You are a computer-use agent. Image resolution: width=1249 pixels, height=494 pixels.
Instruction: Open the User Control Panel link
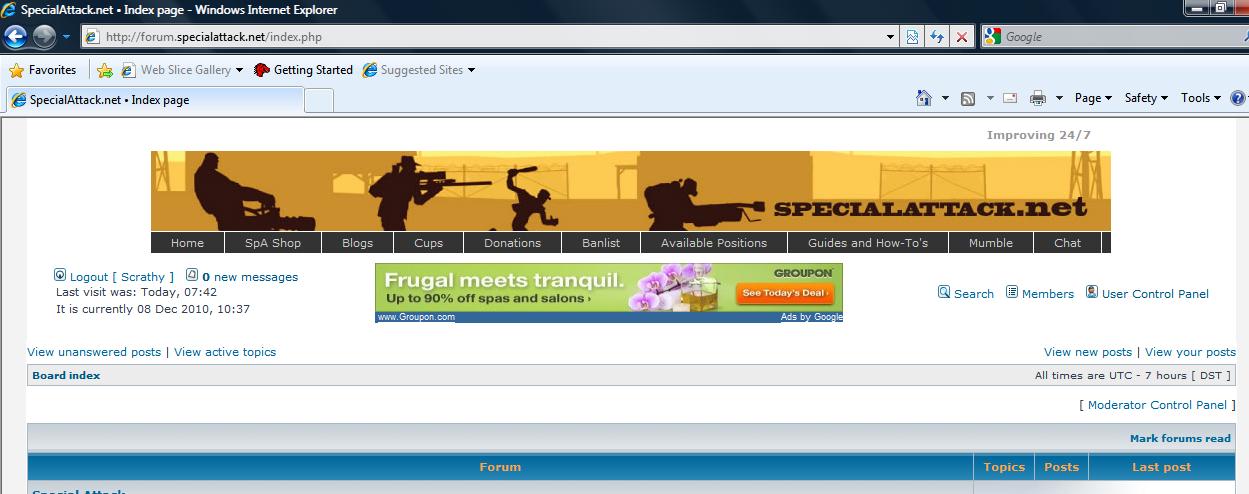[1155, 294]
